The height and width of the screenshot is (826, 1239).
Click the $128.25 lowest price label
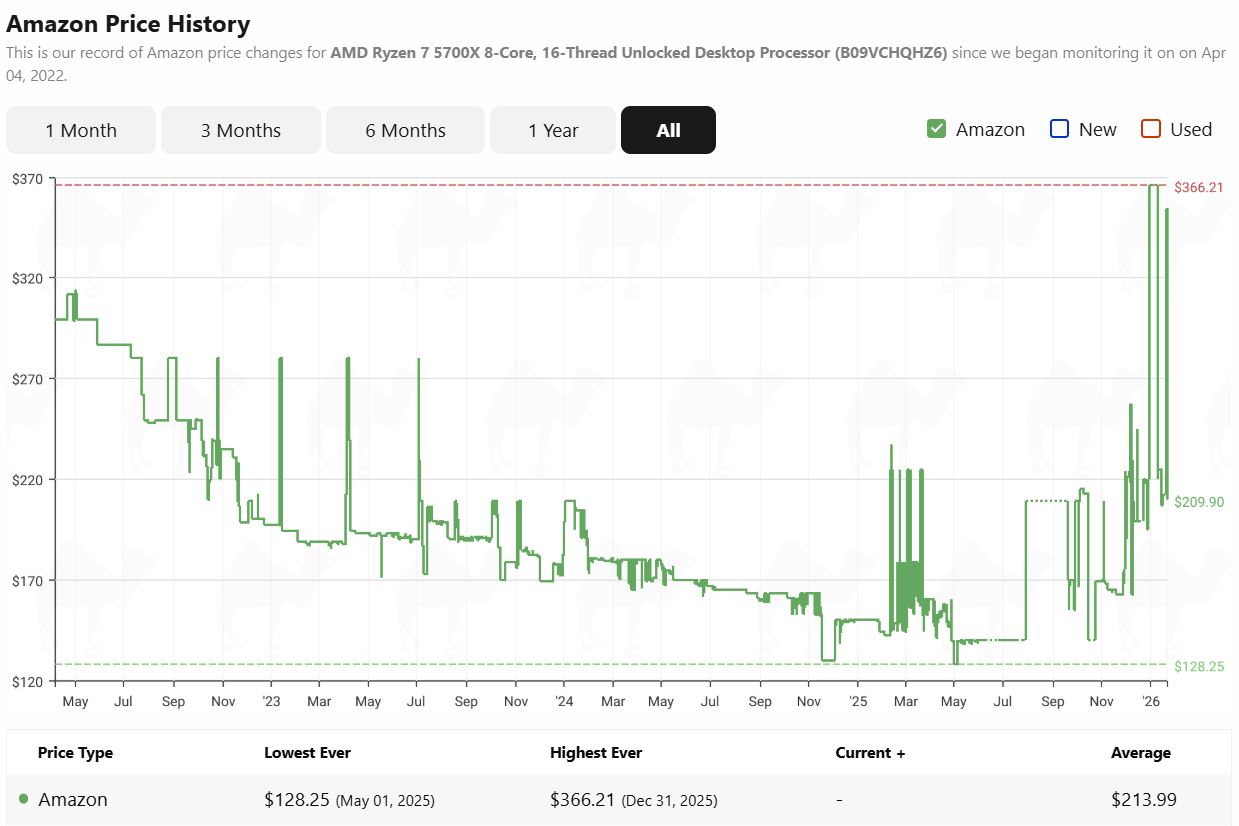pyautogui.click(x=1198, y=666)
